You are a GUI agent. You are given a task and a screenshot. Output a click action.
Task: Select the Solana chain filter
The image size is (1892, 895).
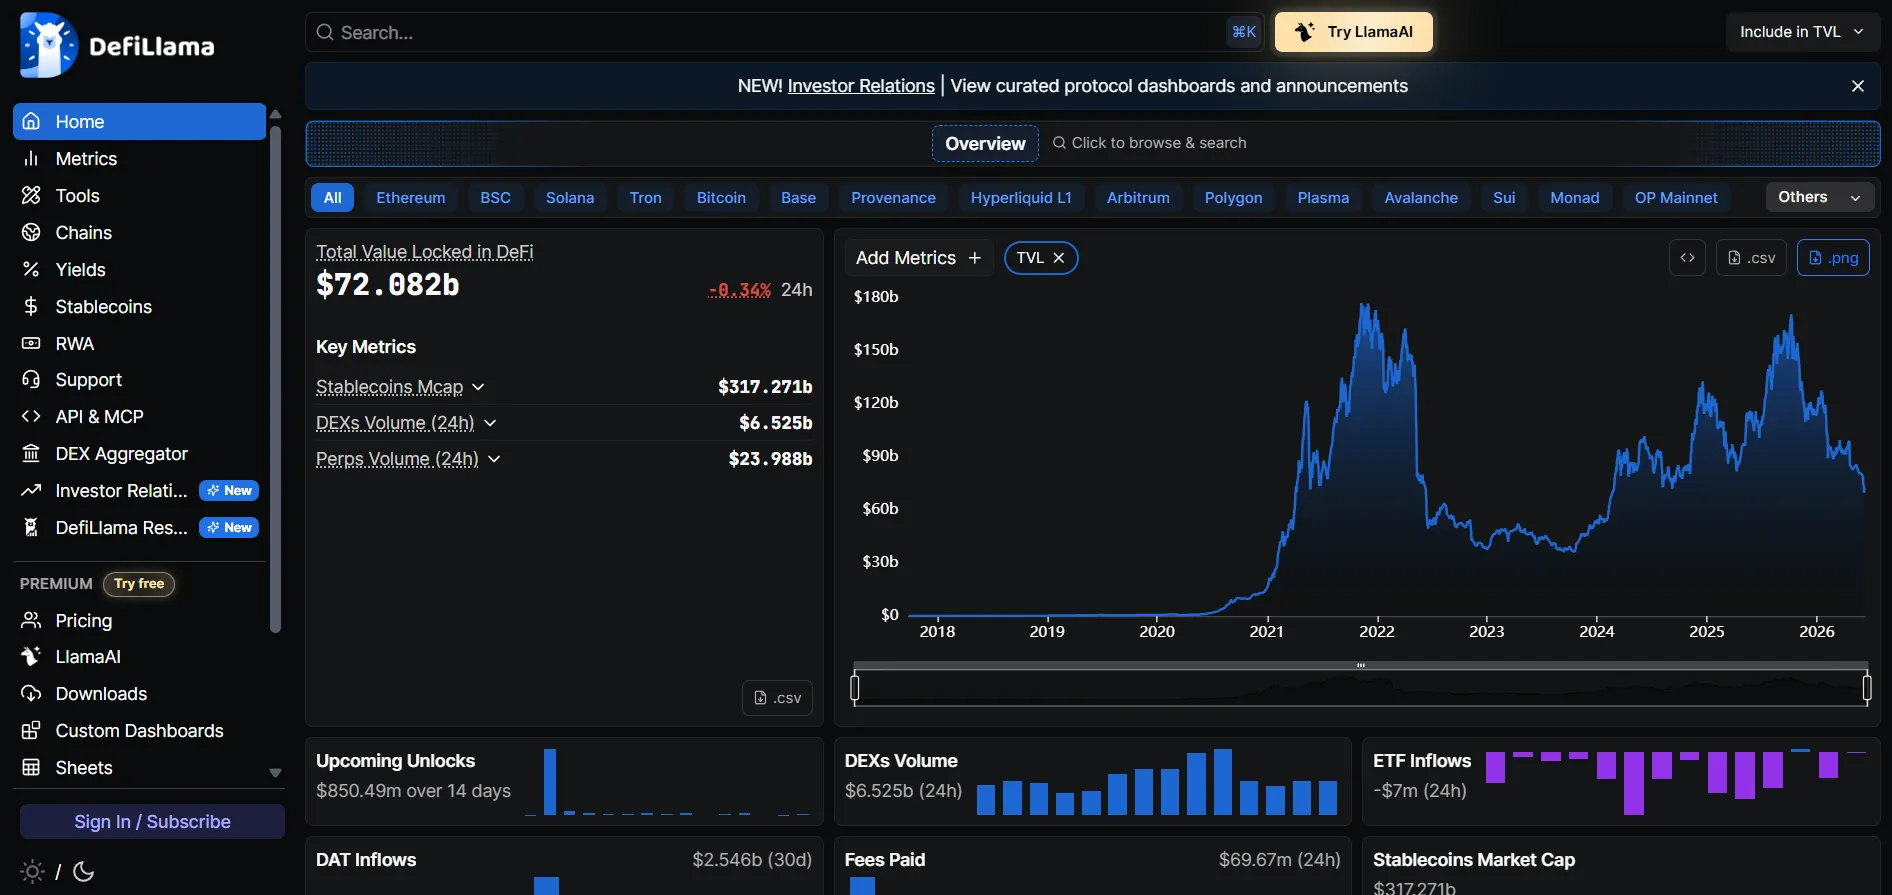point(570,198)
